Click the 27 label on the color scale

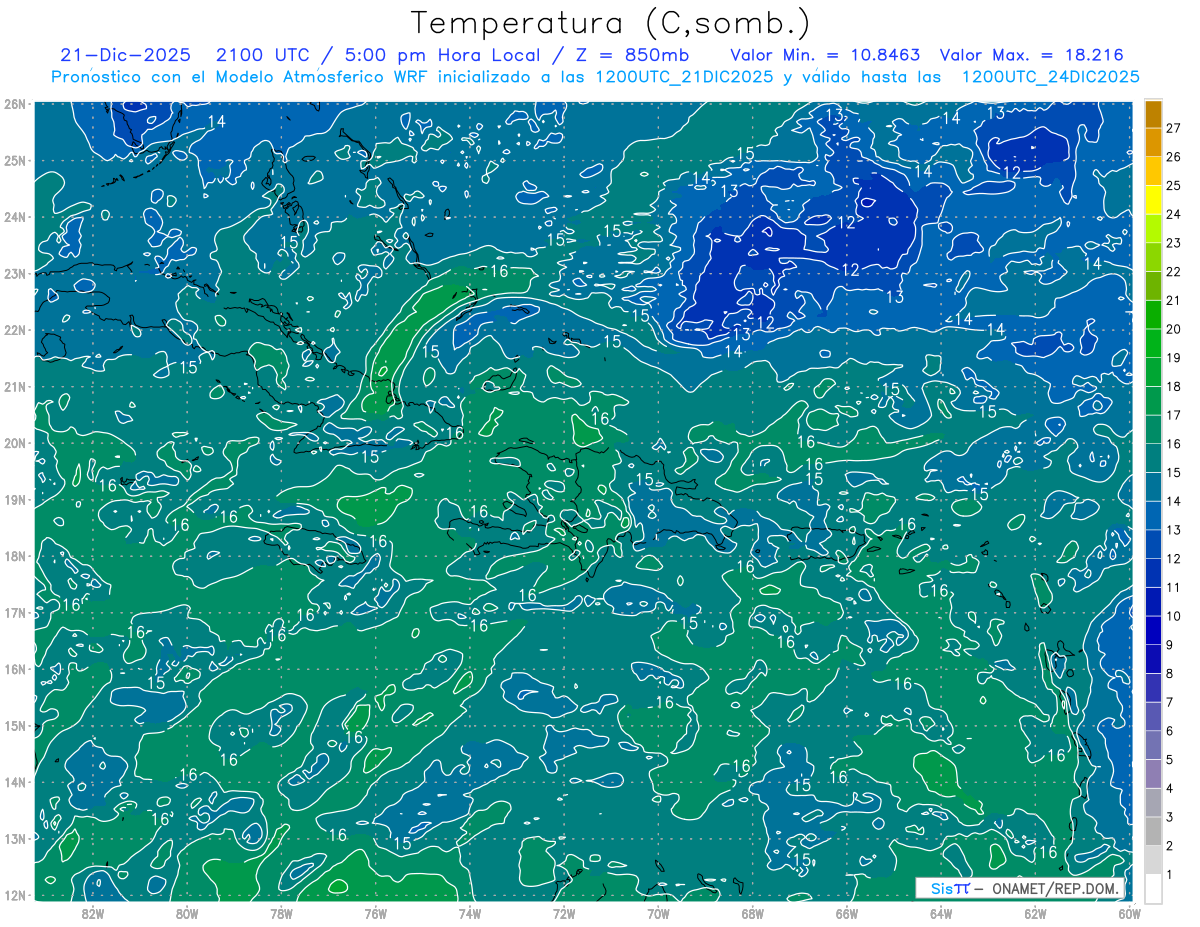pyautogui.click(x=1173, y=128)
